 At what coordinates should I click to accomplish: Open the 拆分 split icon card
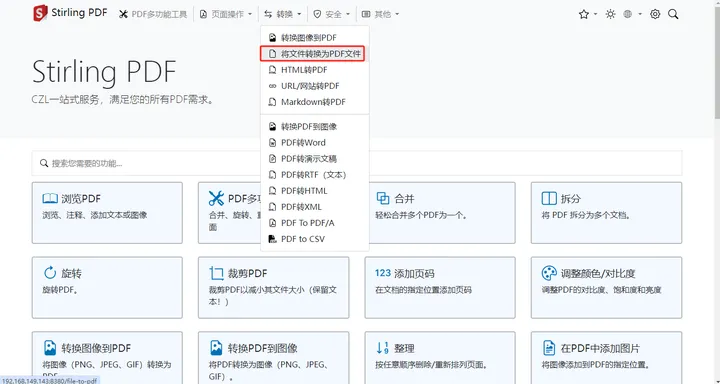click(606, 213)
